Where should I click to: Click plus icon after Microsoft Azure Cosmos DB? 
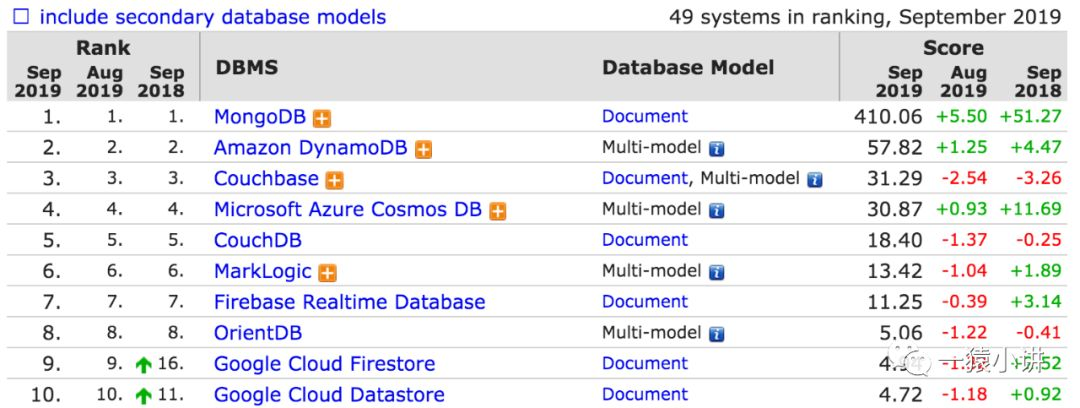(x=498, y=211)
